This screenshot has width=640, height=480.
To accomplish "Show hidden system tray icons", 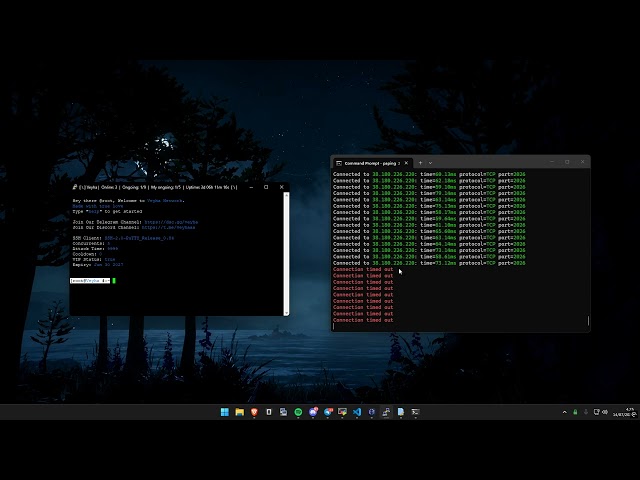I will tap(564, 412).
